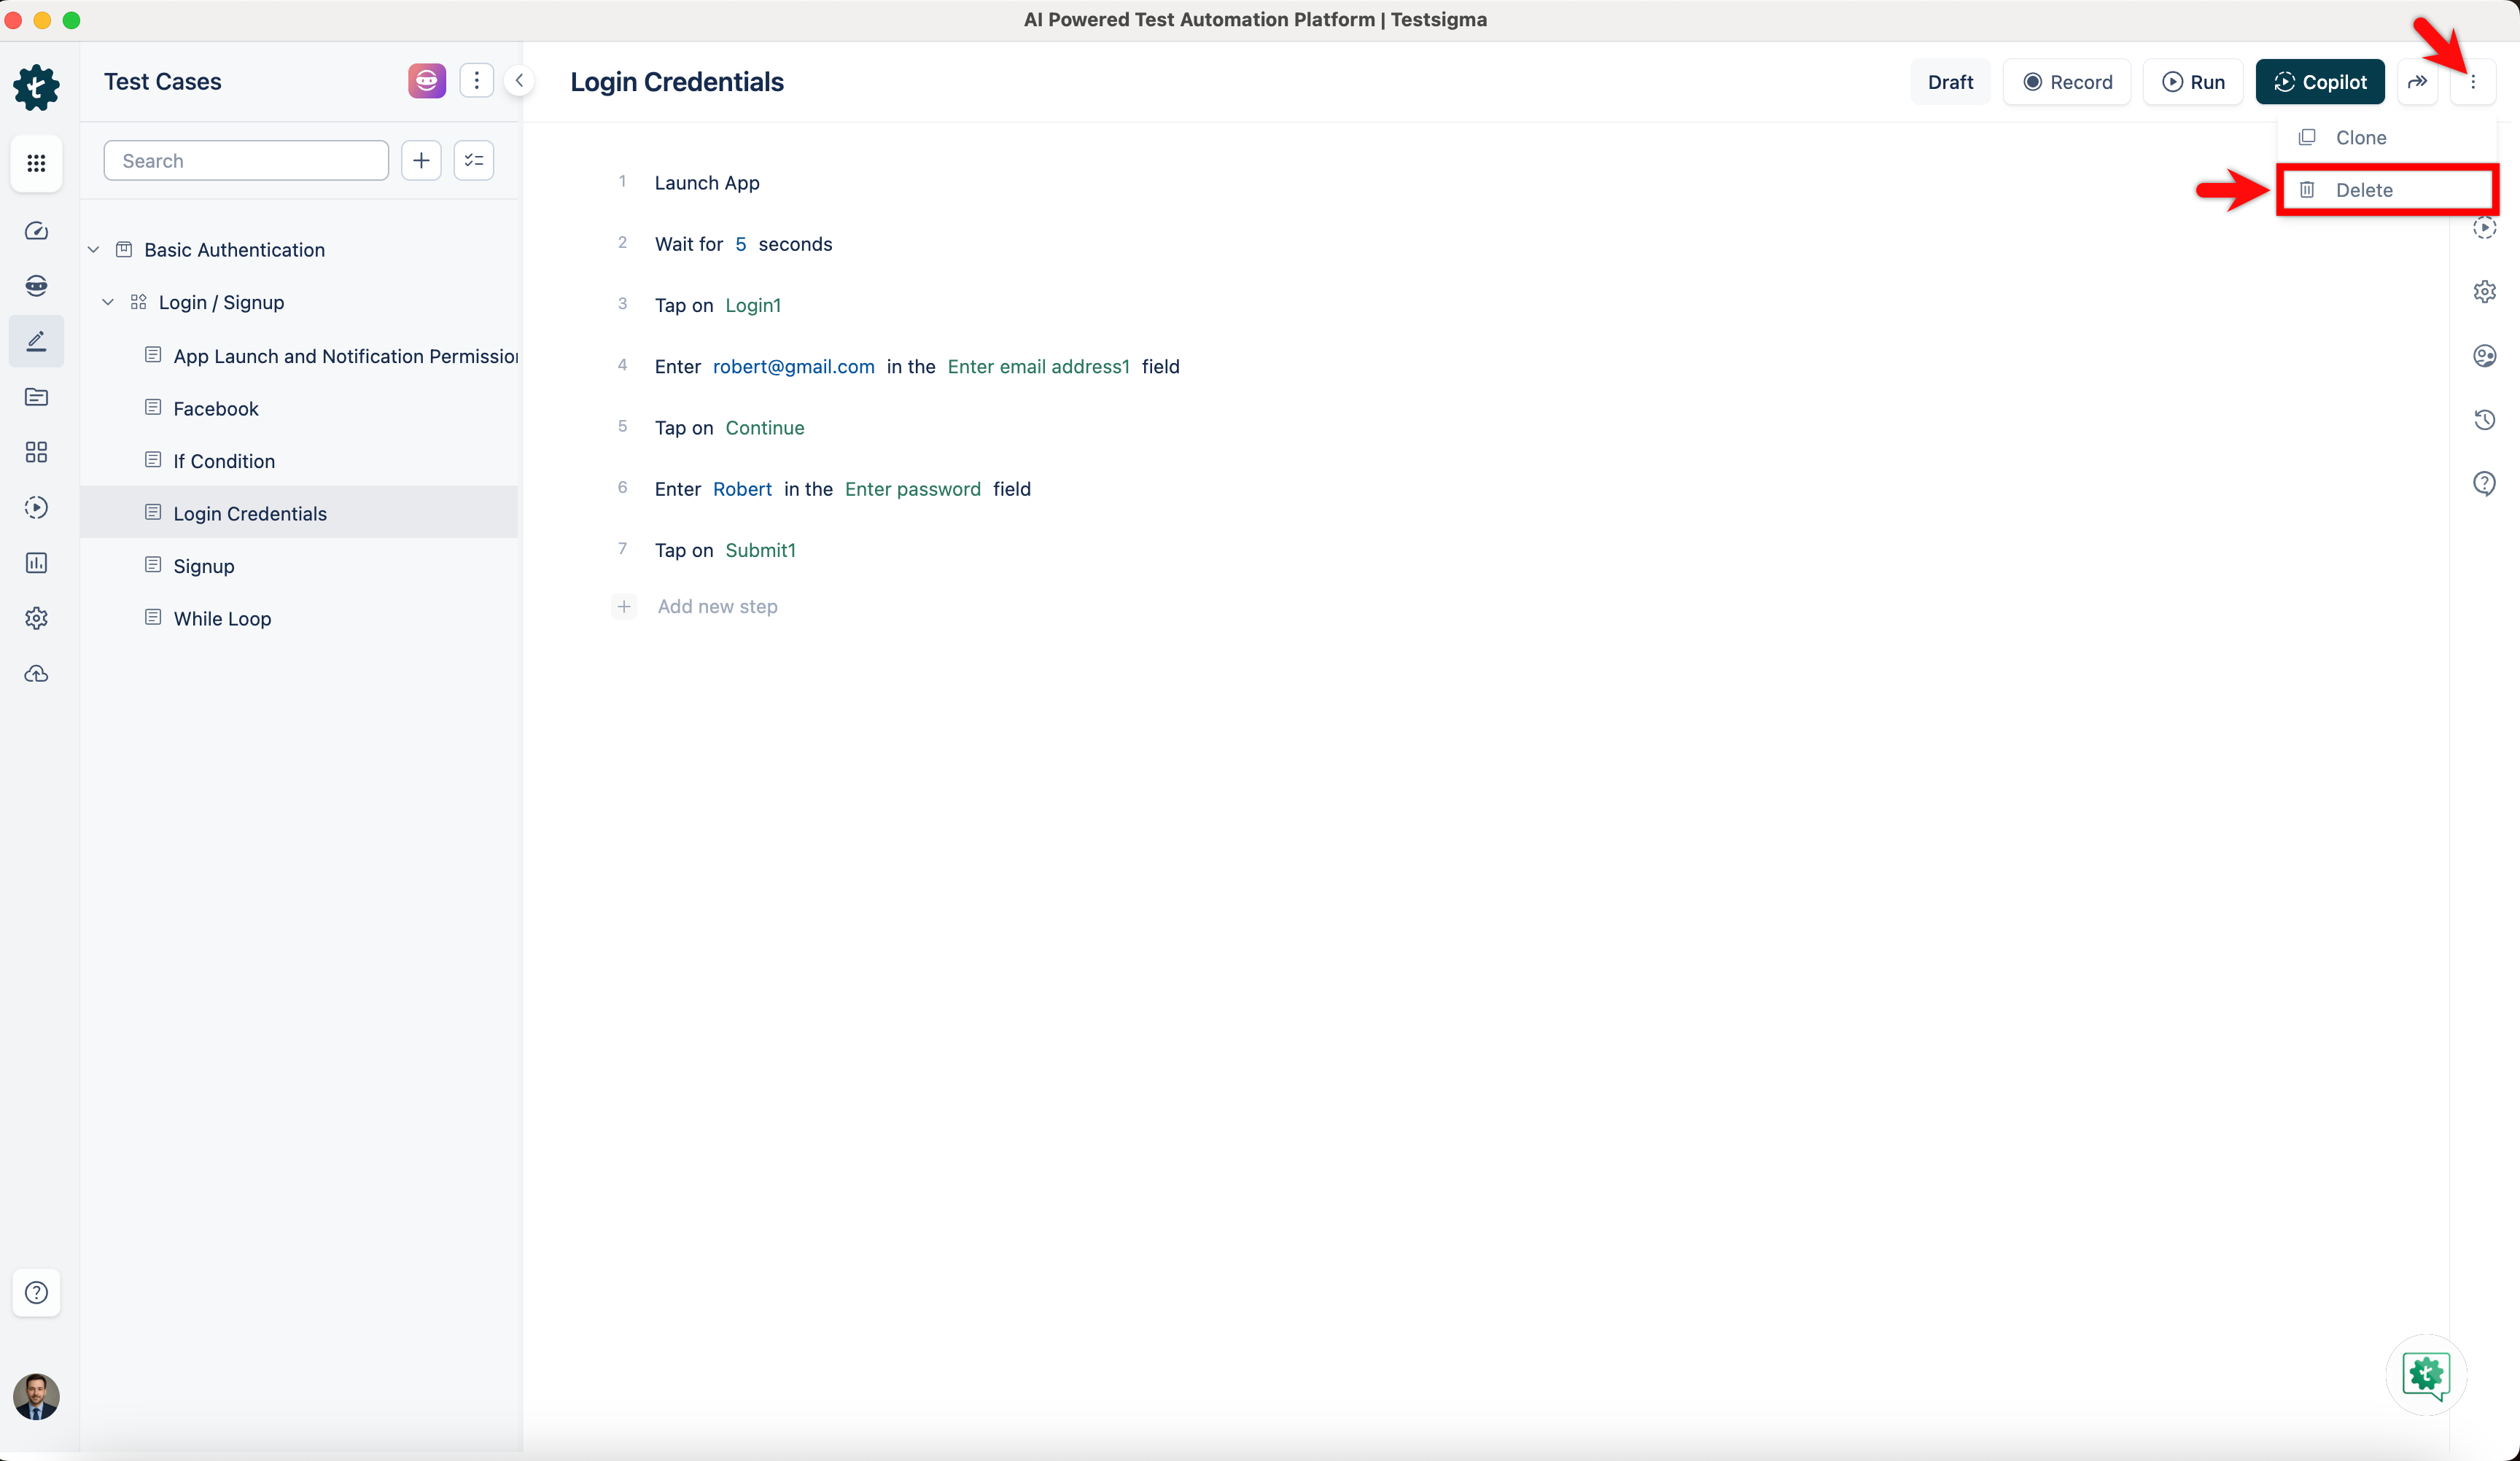Open the user profile avatar
The image size is (2520, 1461).
tap(36, 1396)
